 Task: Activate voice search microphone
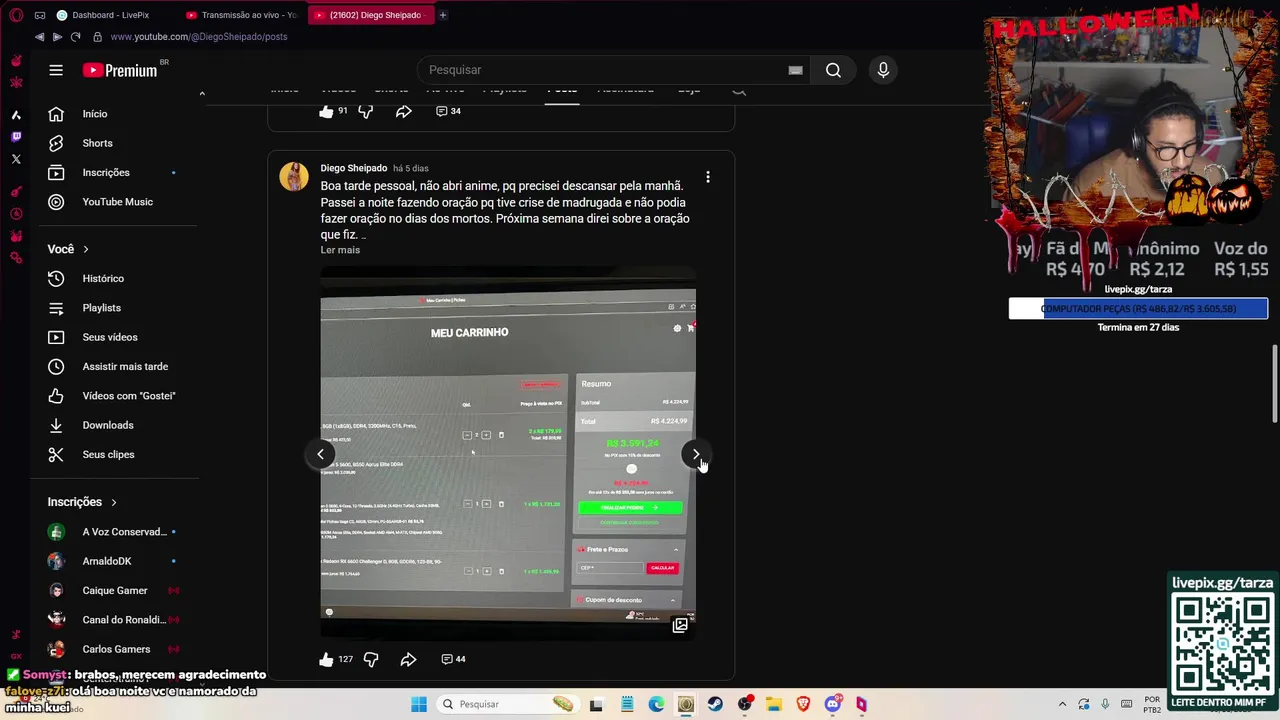(883, 70)
